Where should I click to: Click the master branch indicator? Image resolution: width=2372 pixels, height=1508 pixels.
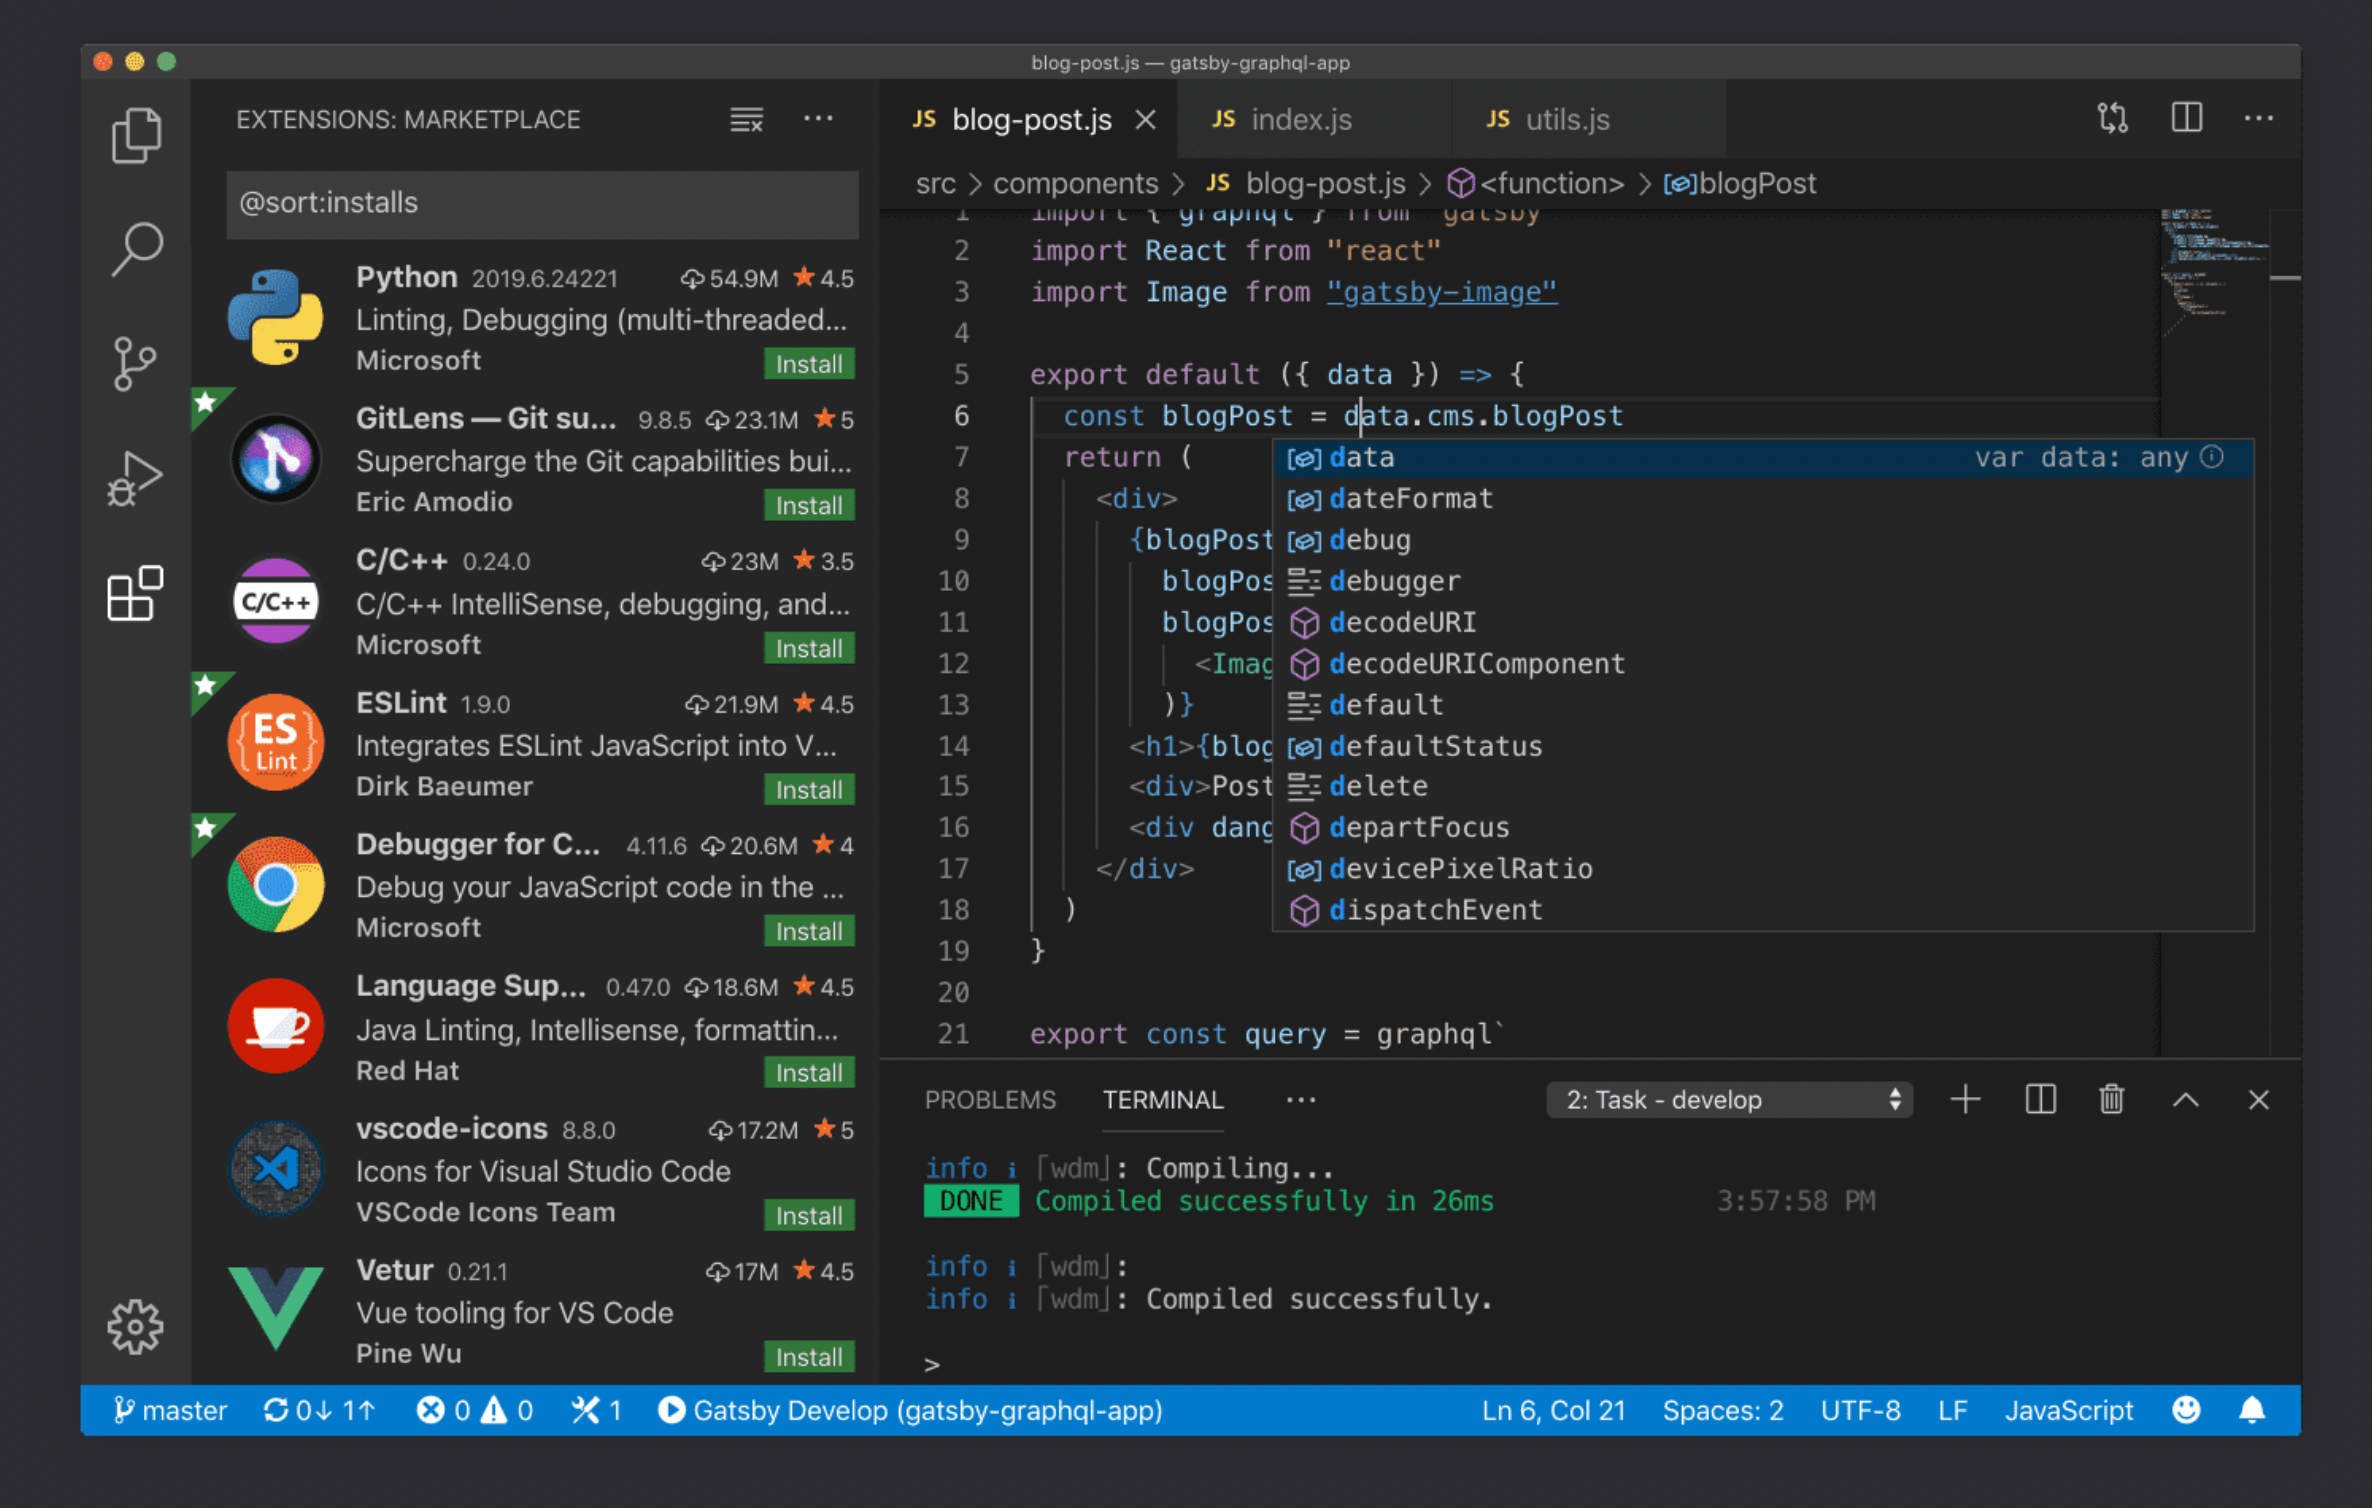[170, 1410]
